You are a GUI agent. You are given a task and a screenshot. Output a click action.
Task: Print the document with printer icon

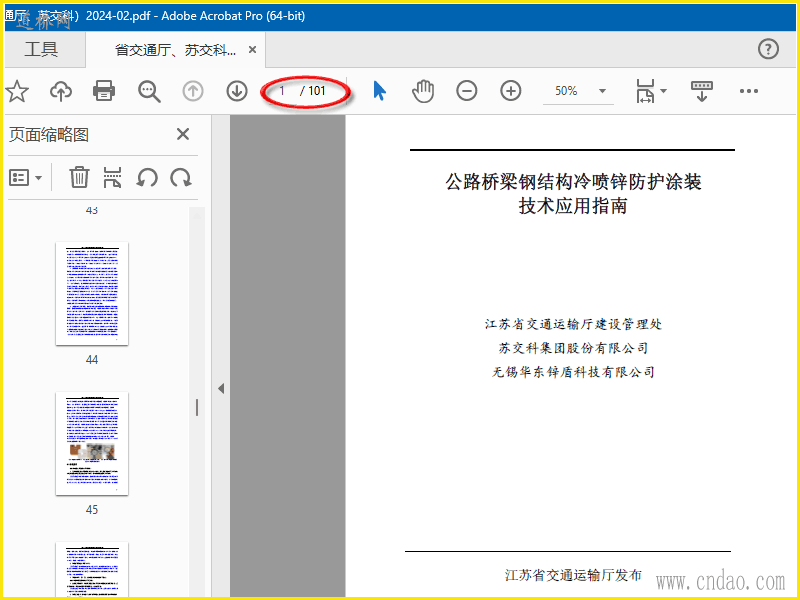(x=104, y=91)
